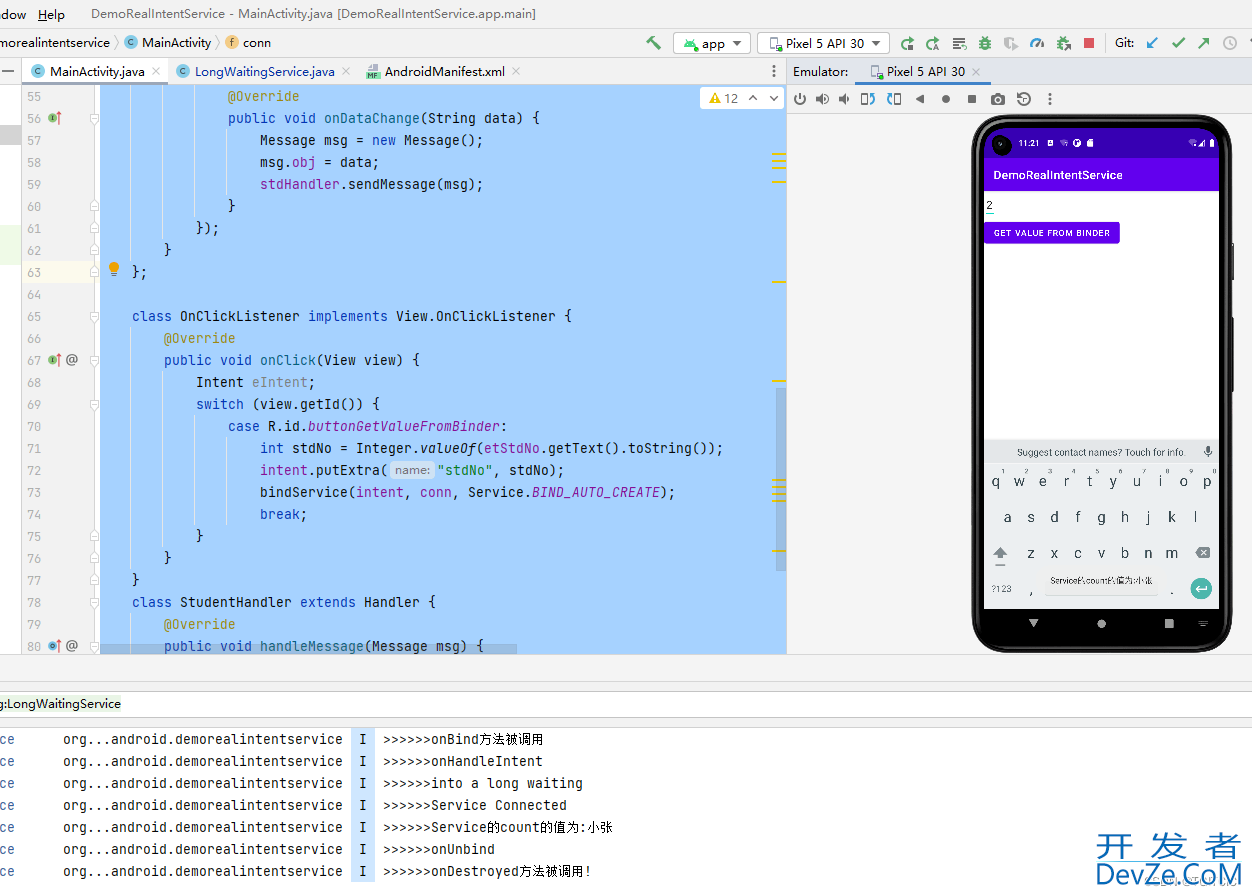The image size is (1252, 896).
Task: Click MainActivity breadcrumb in navigation bar
Action: [x=168, y=42]
